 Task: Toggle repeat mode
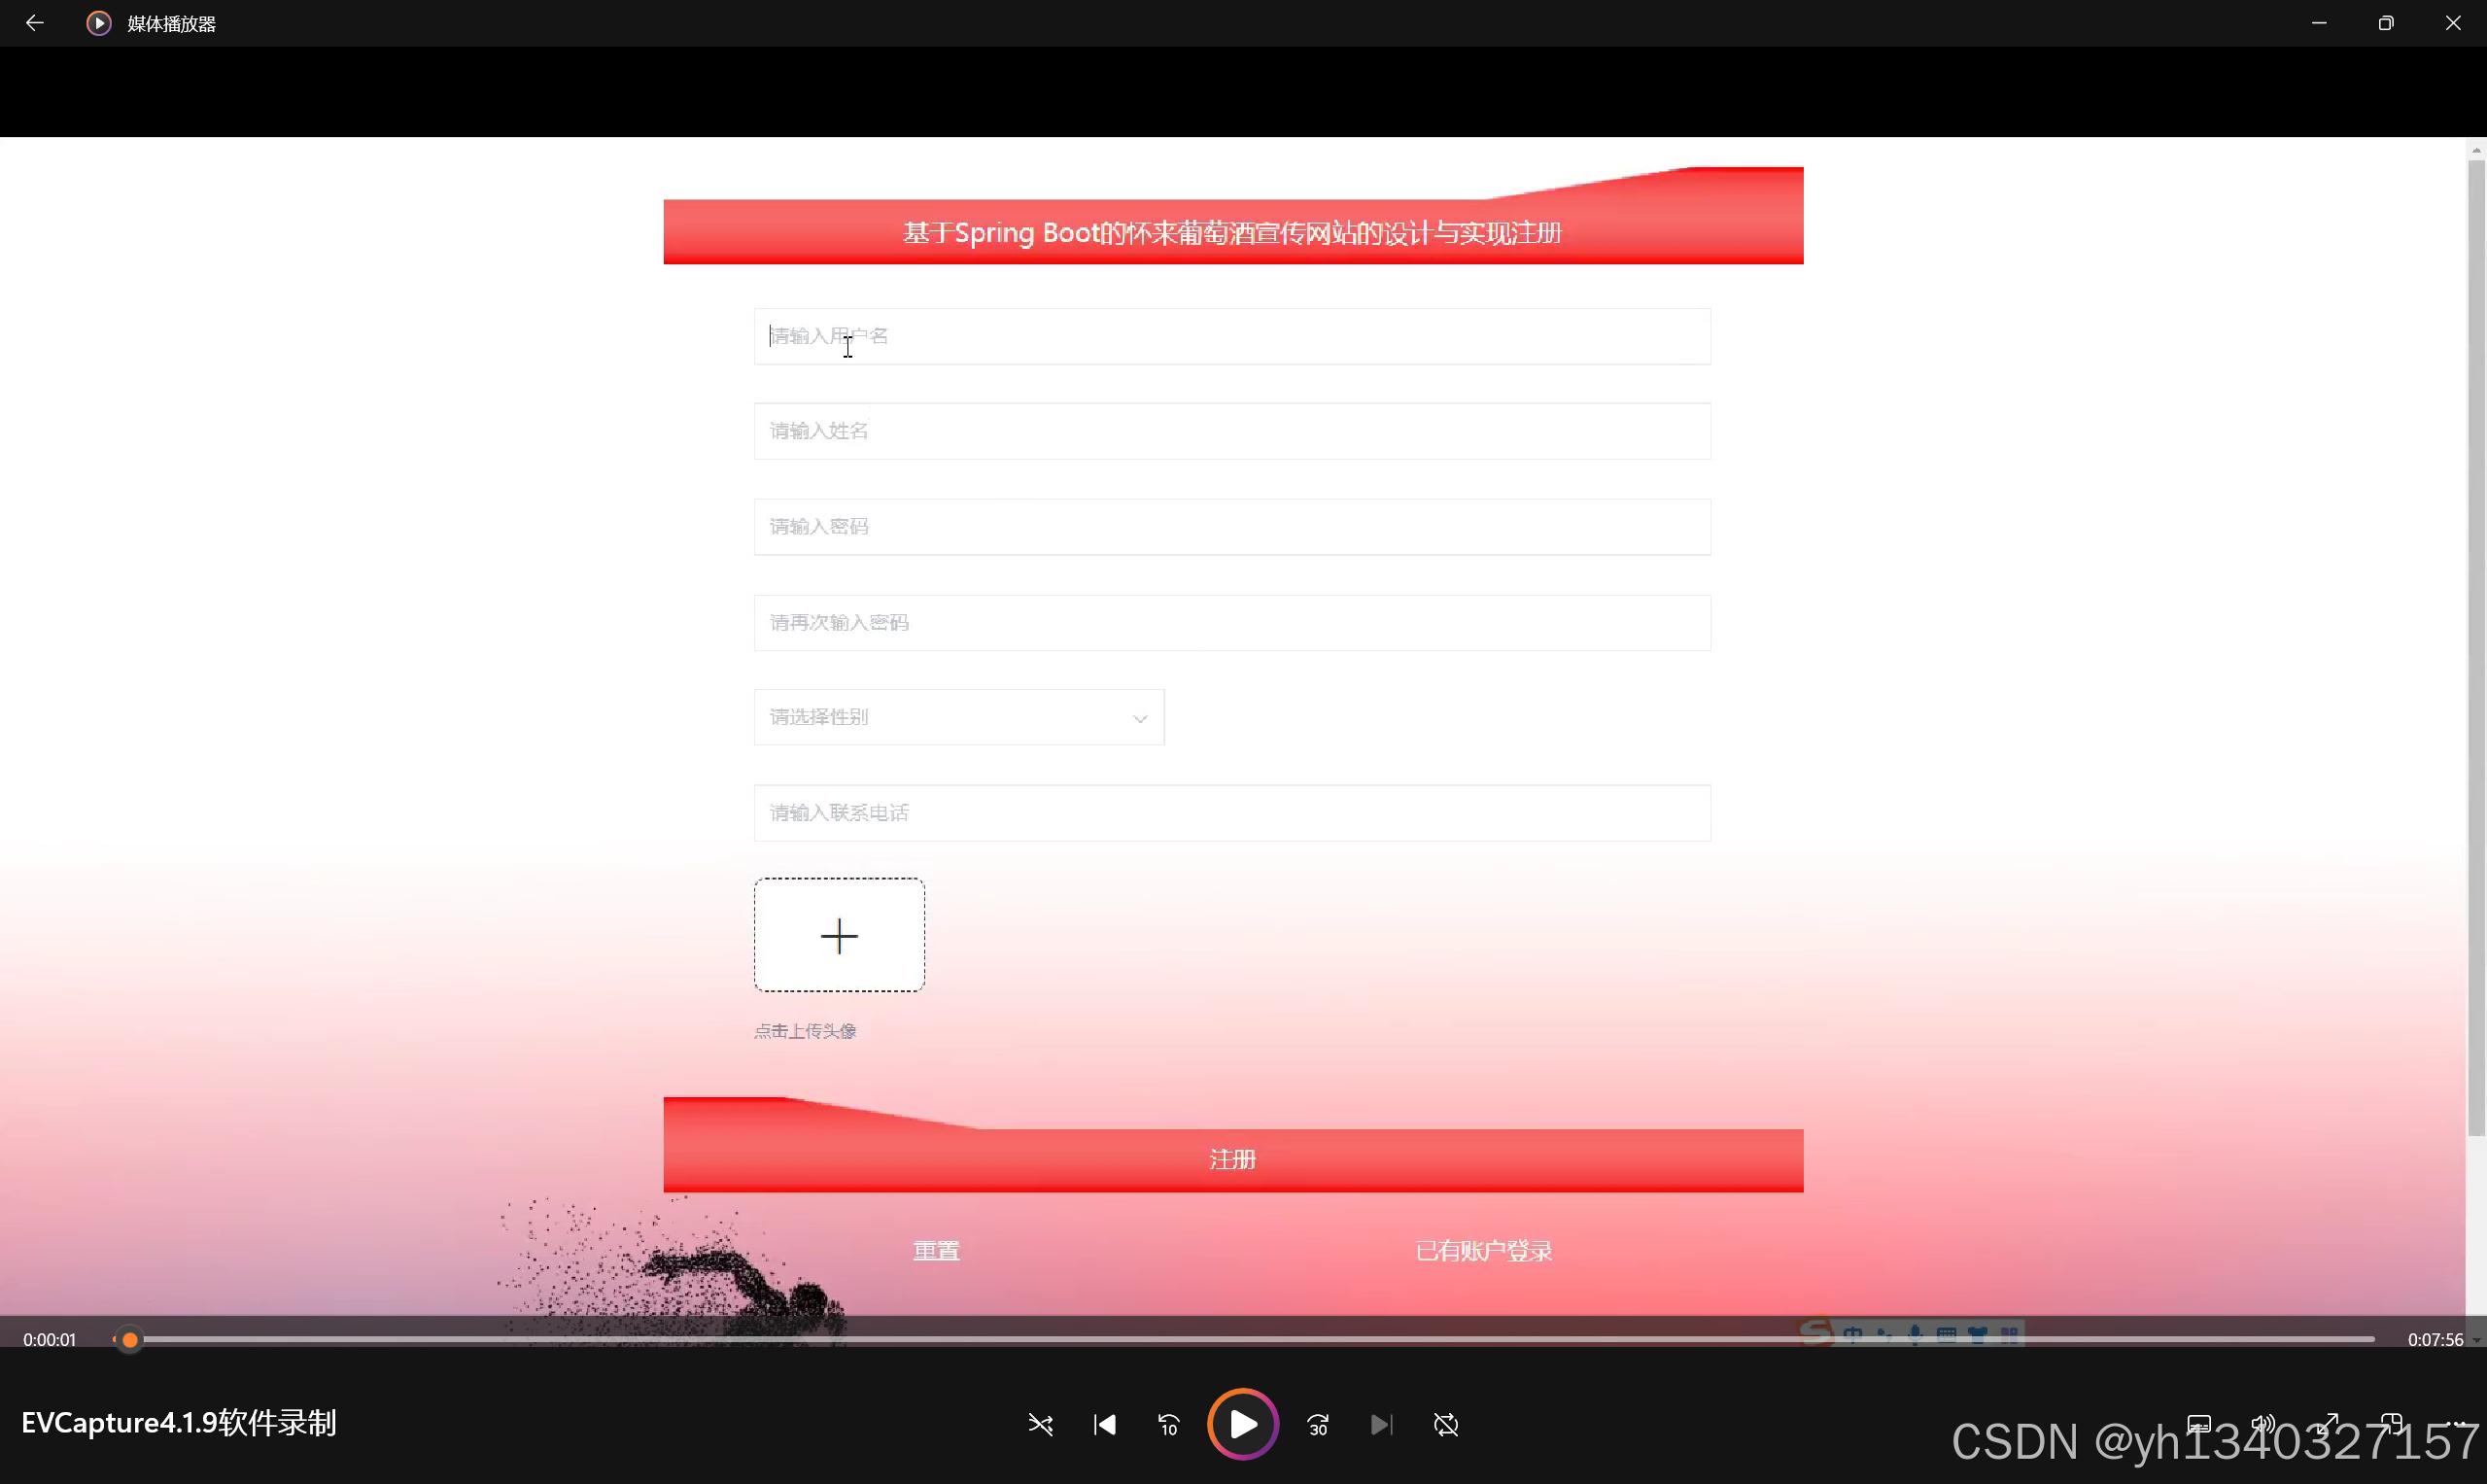[x=1445, y=1424]
